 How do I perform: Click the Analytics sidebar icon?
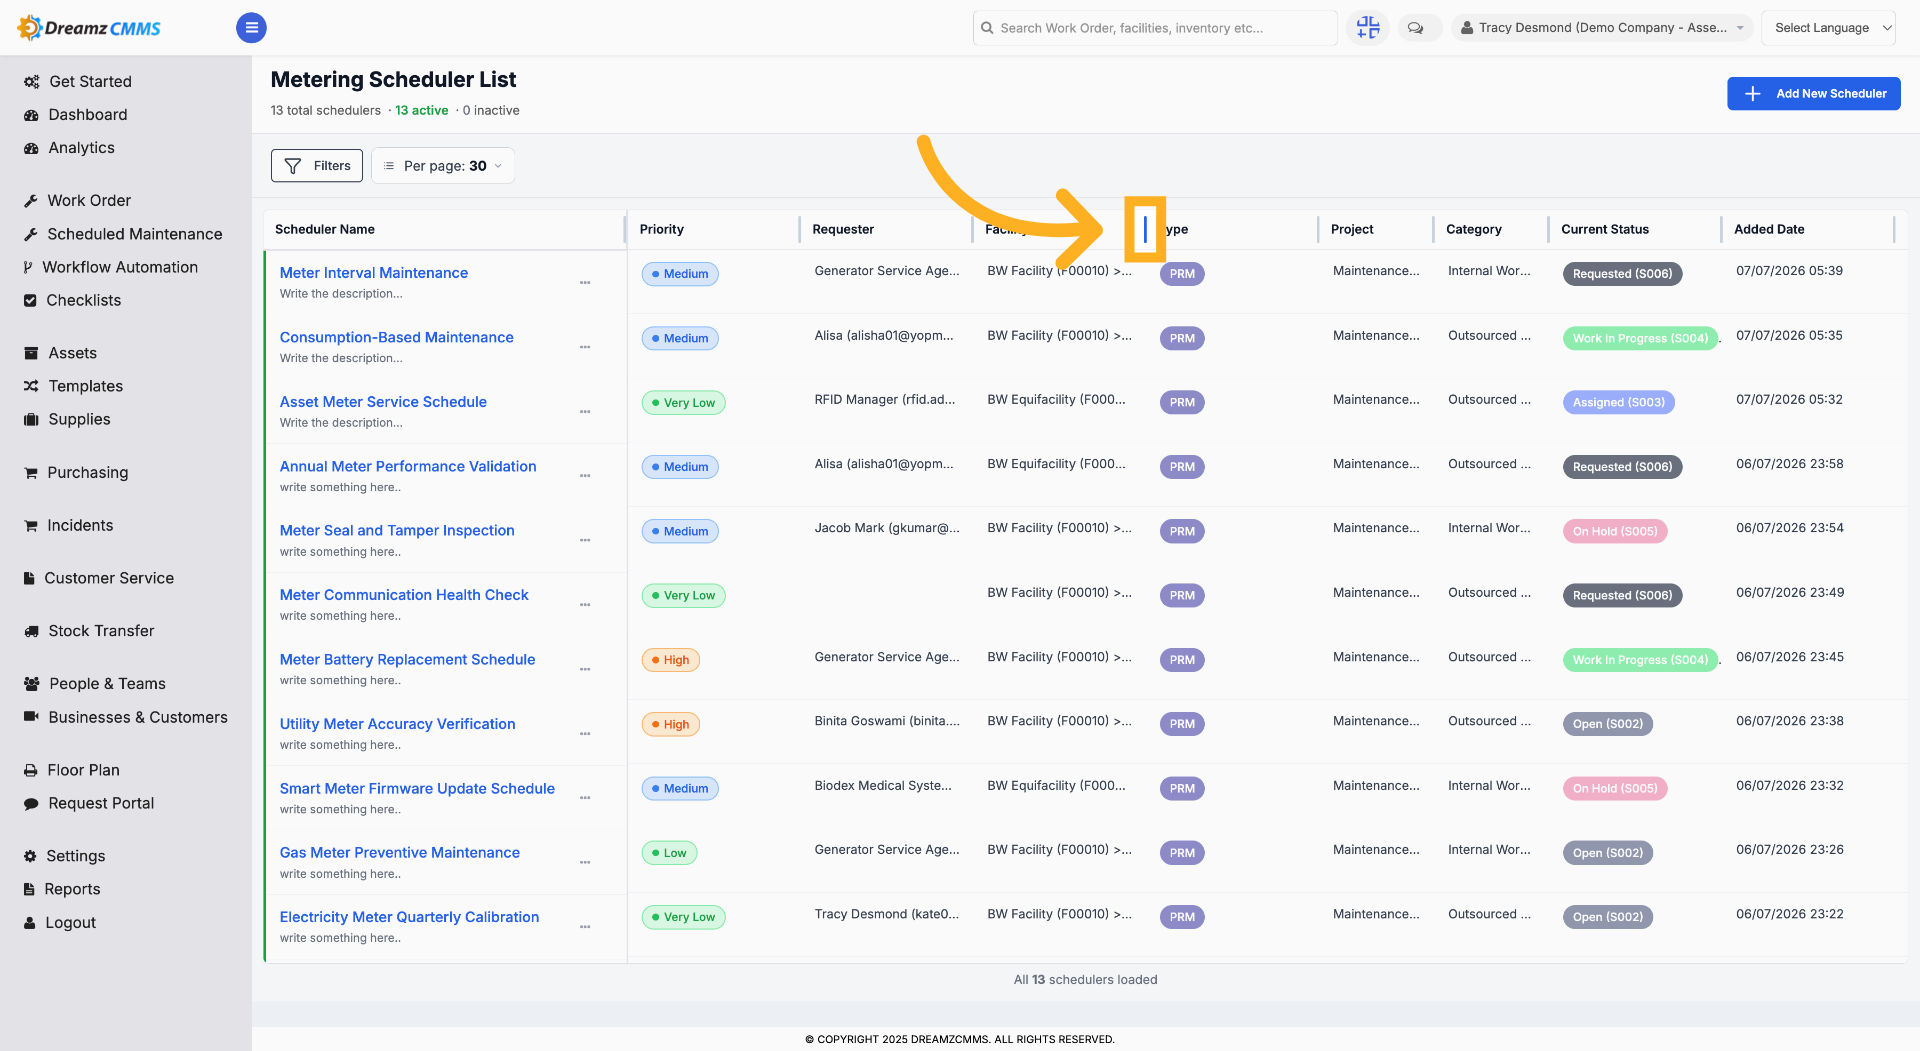point(31,148)
